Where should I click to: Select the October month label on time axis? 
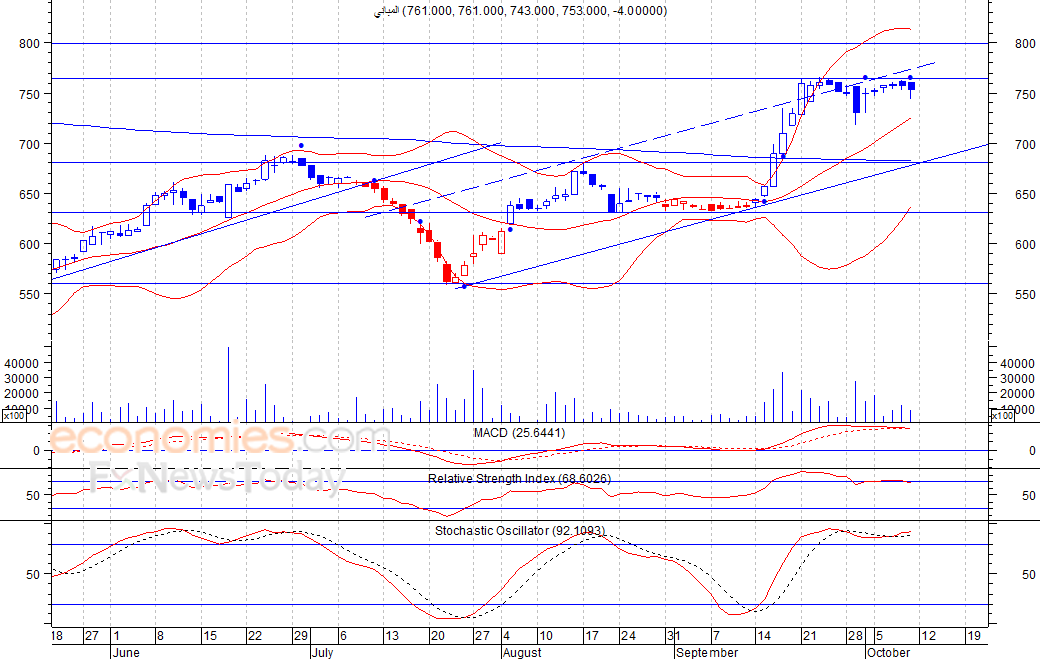click(x=887, y=652)
